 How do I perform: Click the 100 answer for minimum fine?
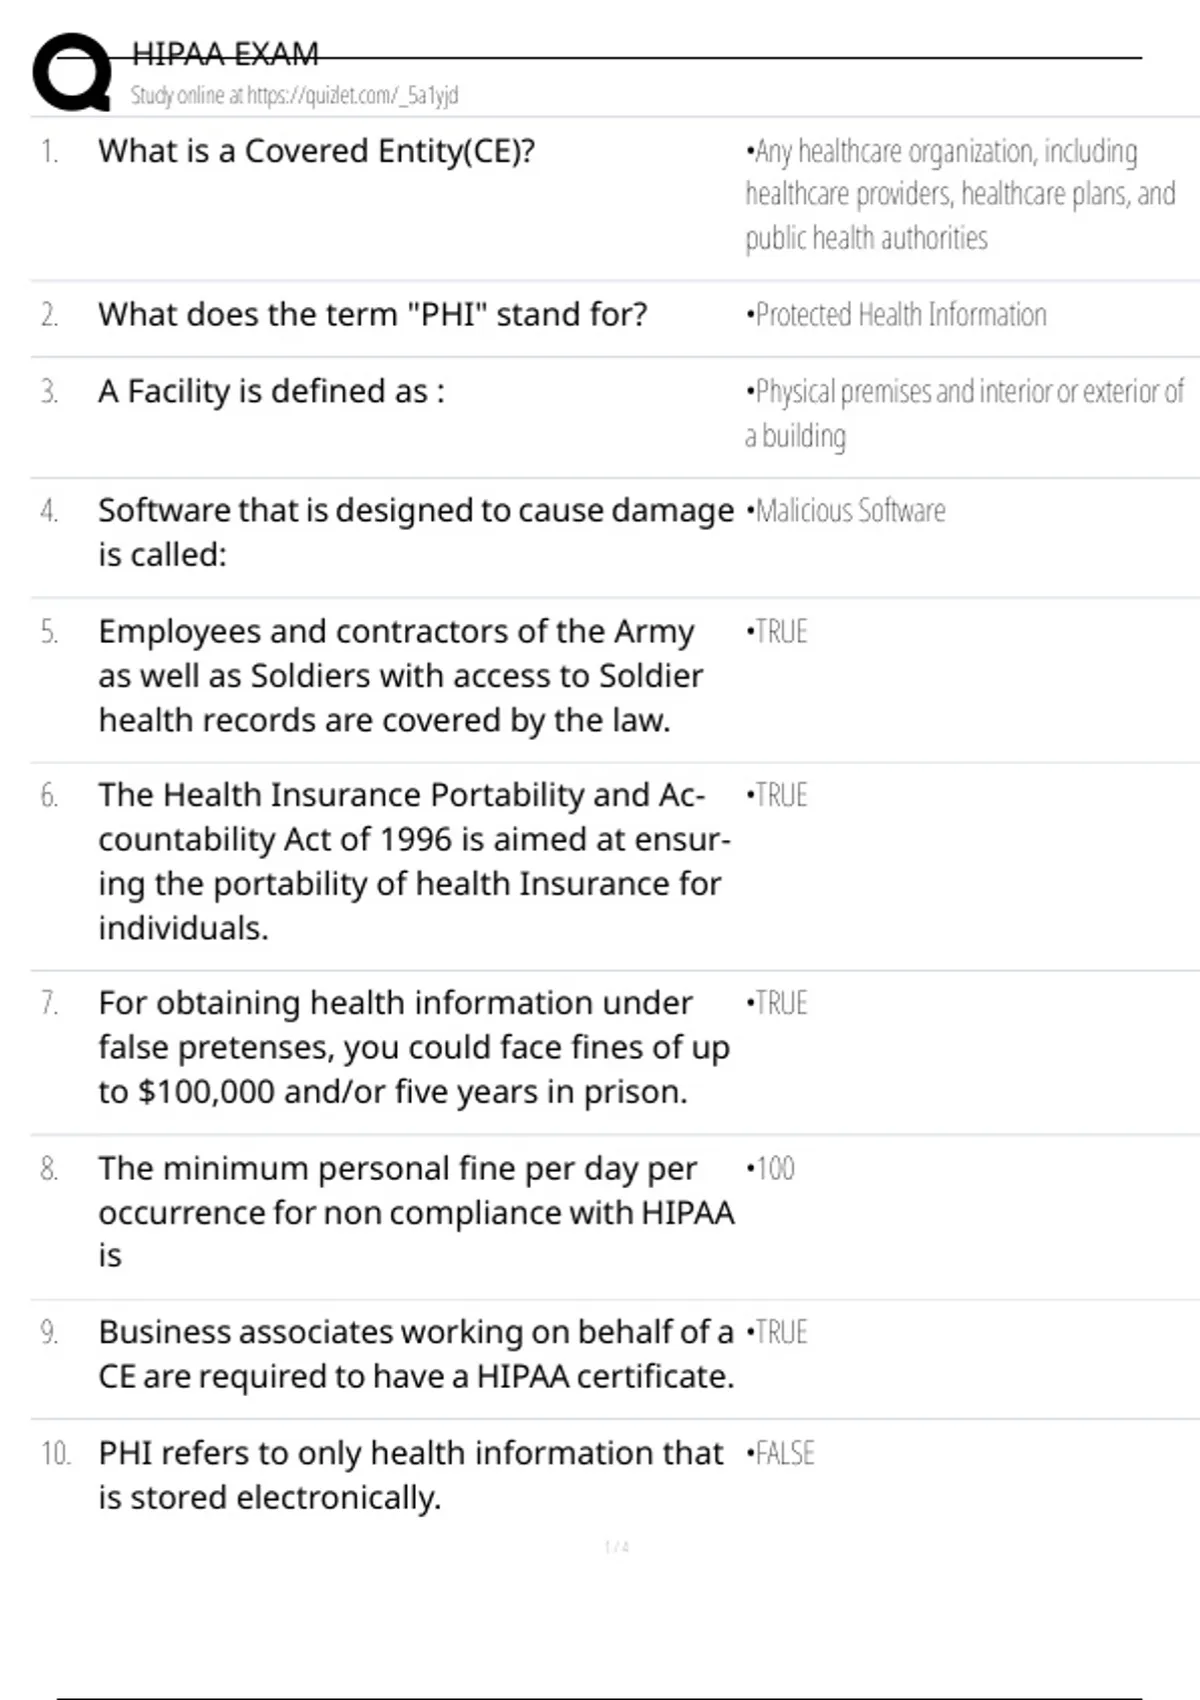coord(771,1168)
